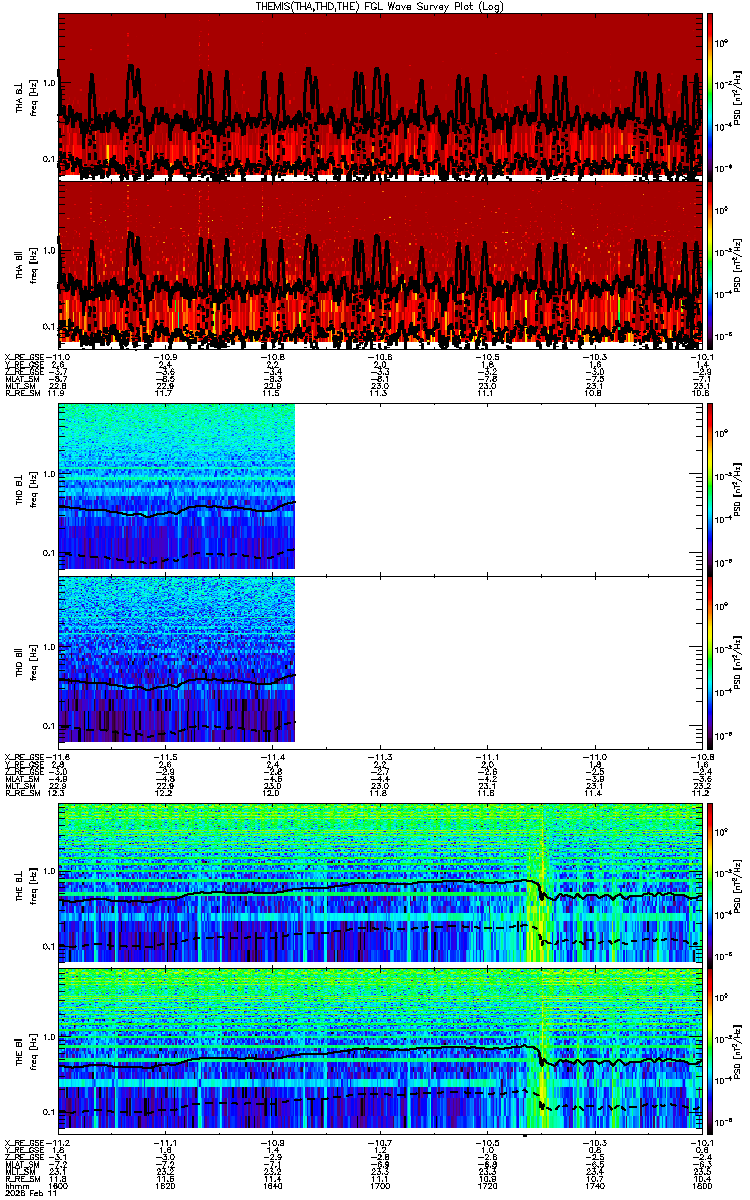Select the THD B-perpendicular spectrogram data
Image resolution: width=750 pixels, height=1200 pixels.
(x=177, y=486)
